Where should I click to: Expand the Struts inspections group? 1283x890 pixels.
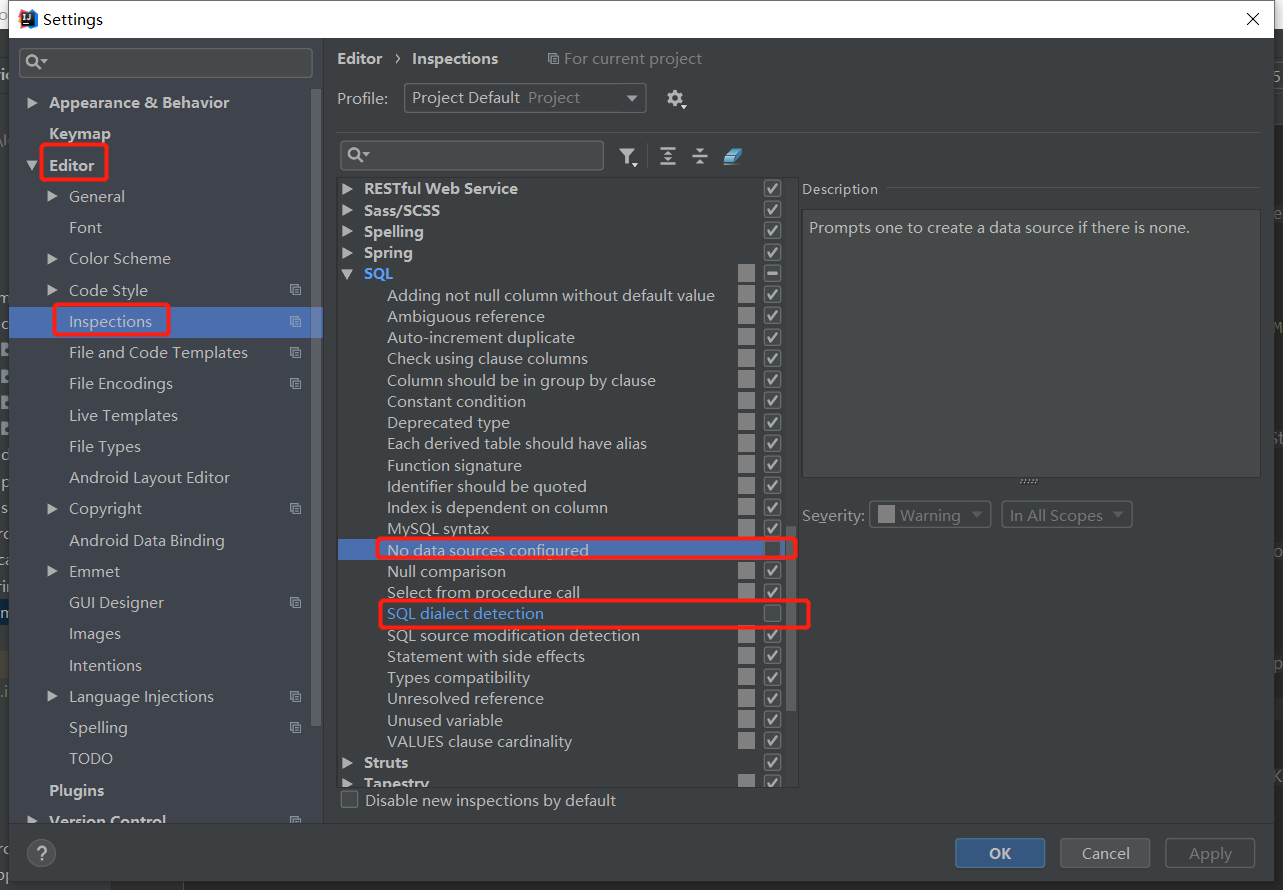click(x=347, y=762)
